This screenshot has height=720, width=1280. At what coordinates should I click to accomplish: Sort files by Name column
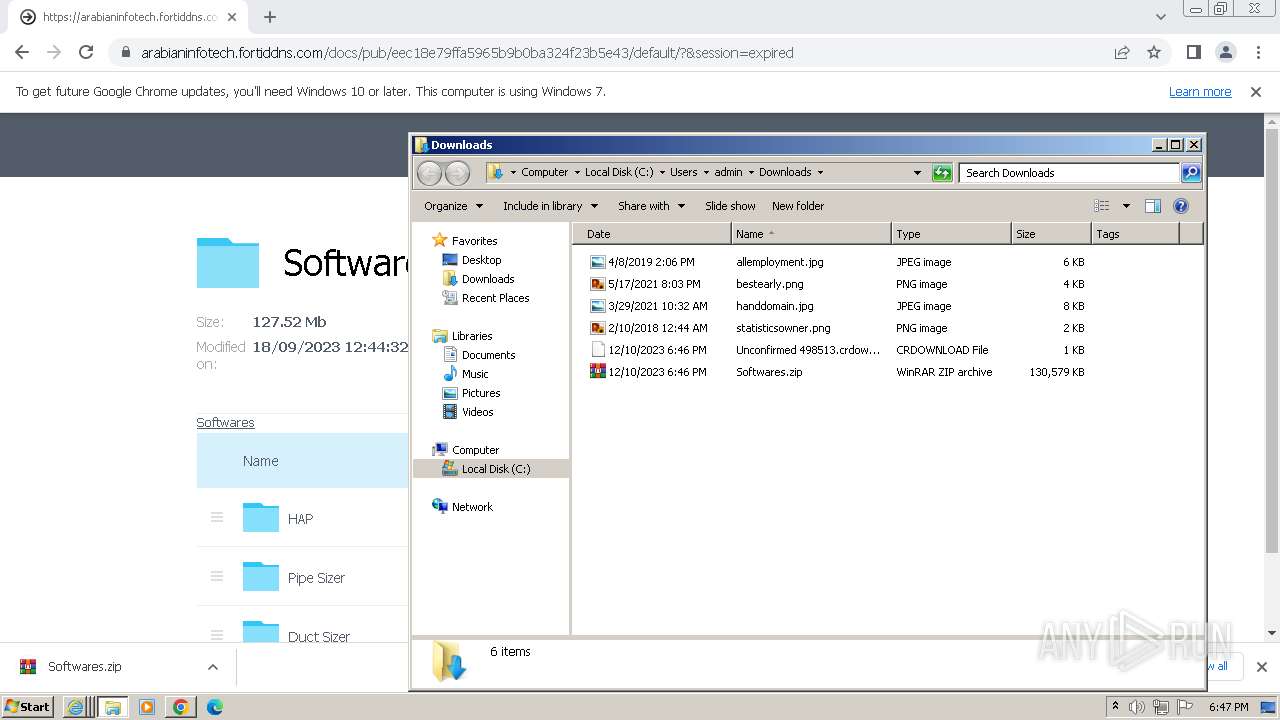point(811,234)
